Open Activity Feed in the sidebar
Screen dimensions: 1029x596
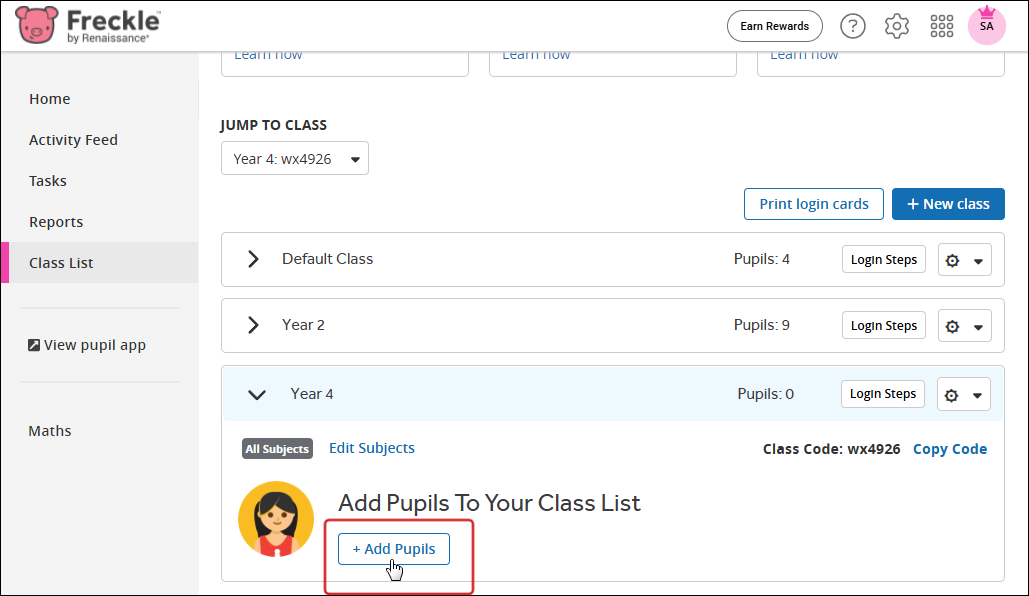tap(74, 140)
